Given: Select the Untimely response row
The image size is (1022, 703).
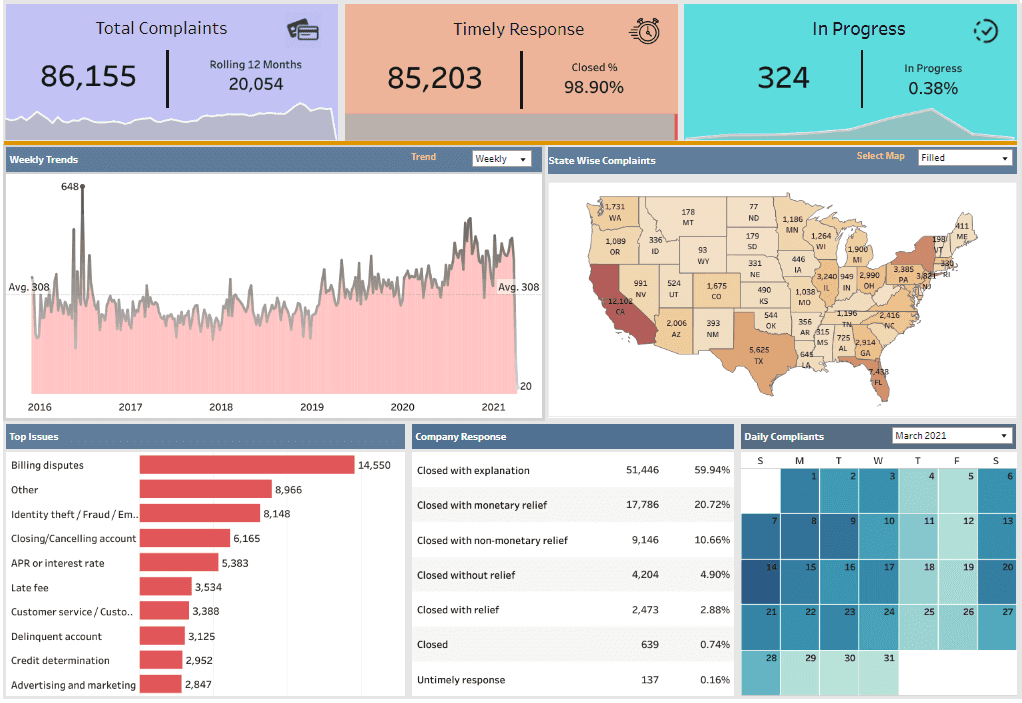Looking at the screenshot, I should (573, 680).
